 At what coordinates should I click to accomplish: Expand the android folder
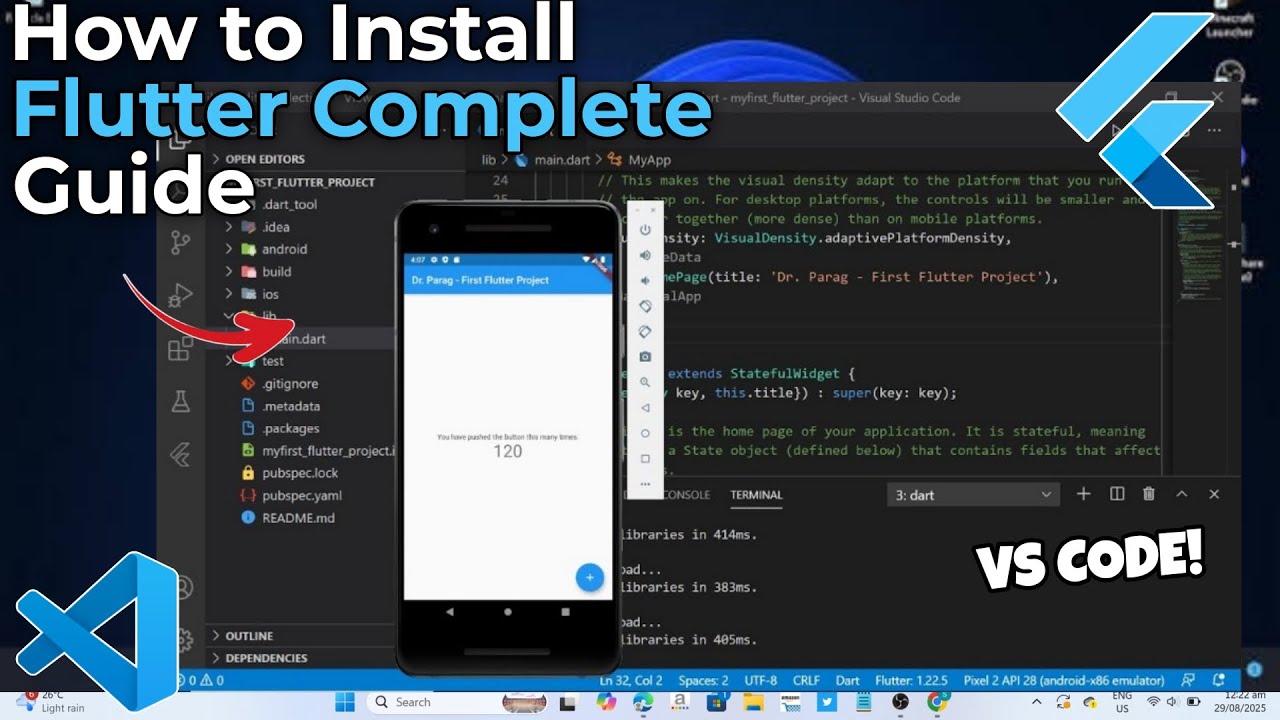point(284,249)
